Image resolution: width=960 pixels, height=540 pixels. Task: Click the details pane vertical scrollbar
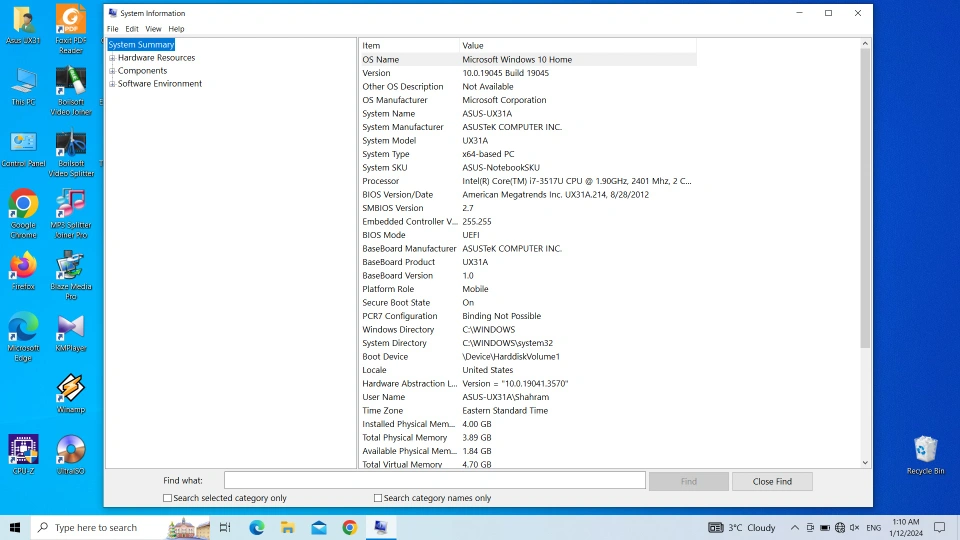click(x=865, y=199)
